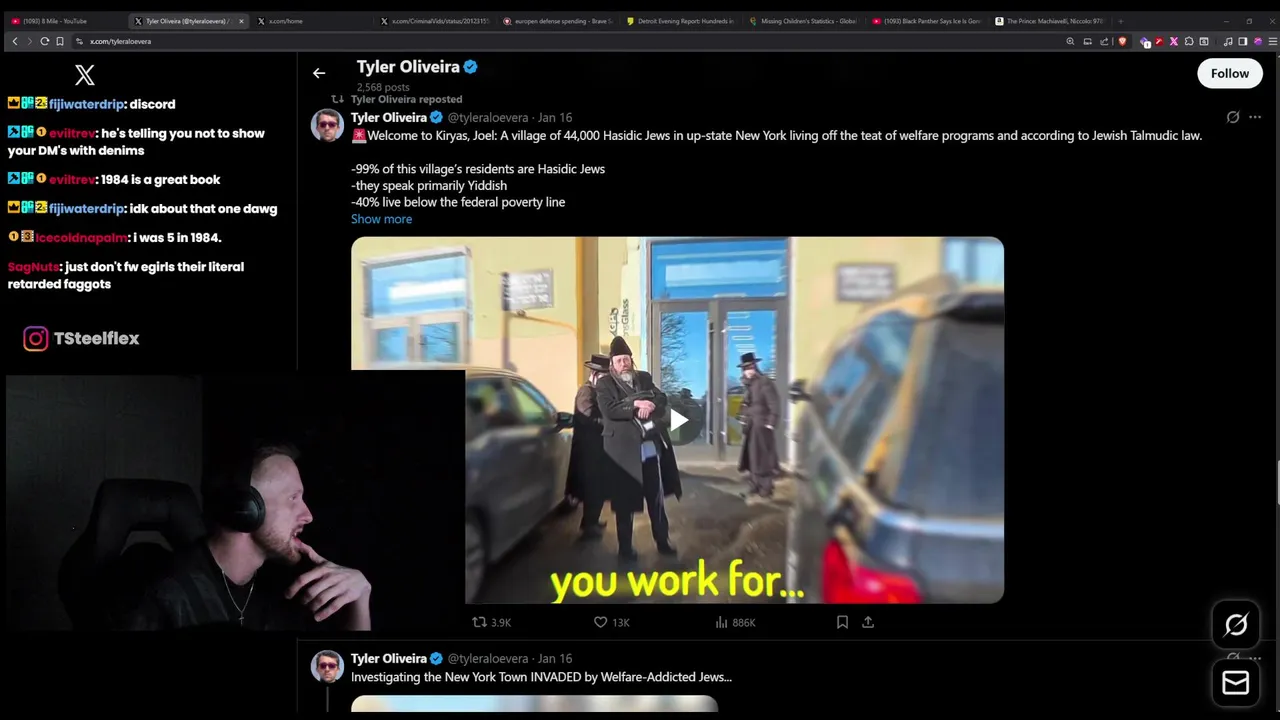Go back using the profile back arrow
The width and height of the screenshot is (1280, 720).
click(x=318, y=73)
